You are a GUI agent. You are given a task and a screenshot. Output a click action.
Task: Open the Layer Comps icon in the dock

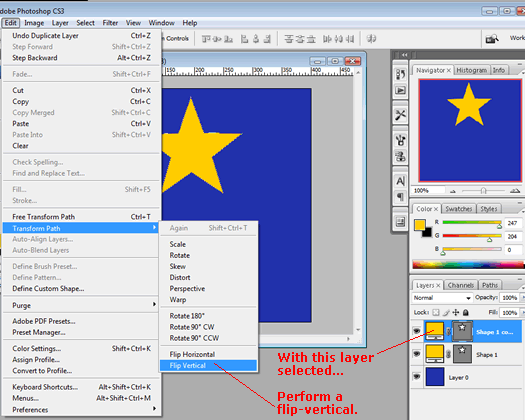coord(400,222)
